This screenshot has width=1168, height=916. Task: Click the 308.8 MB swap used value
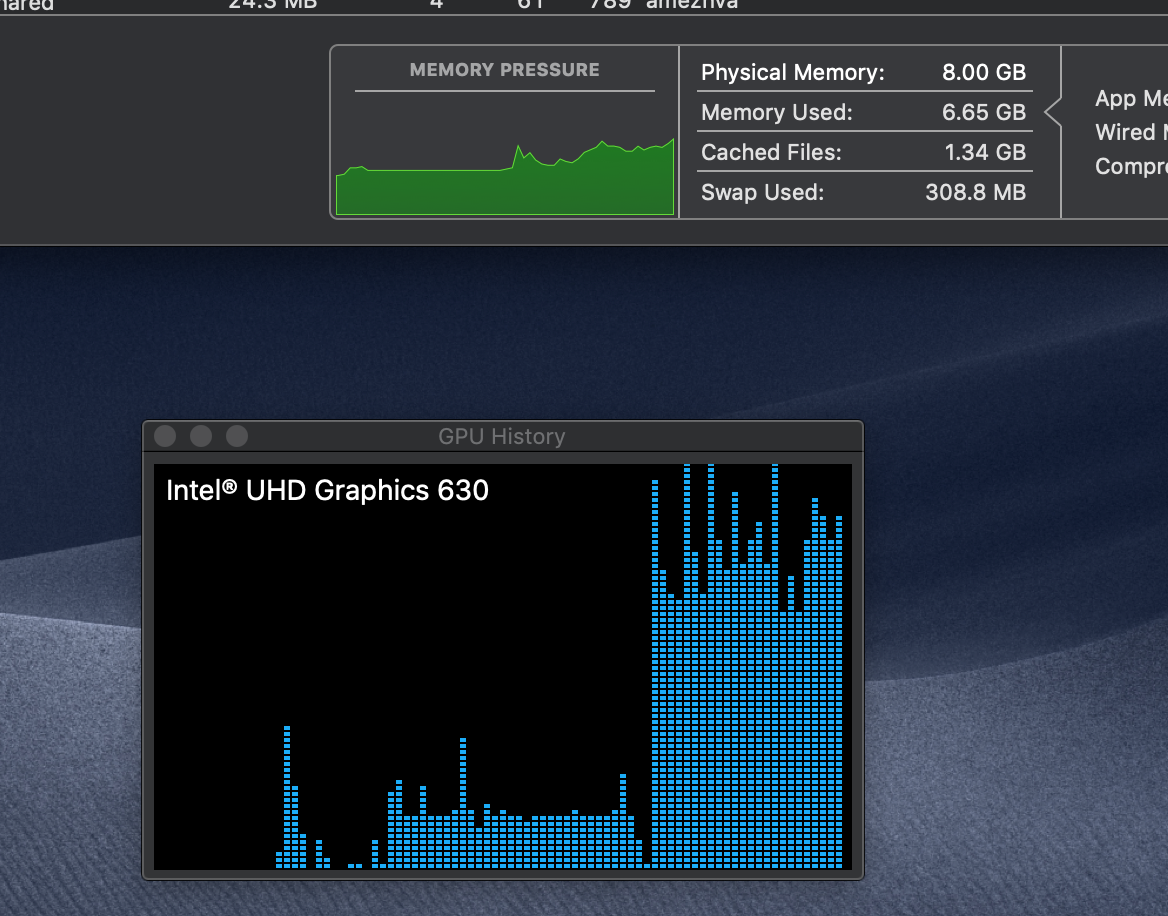point(975,193)
